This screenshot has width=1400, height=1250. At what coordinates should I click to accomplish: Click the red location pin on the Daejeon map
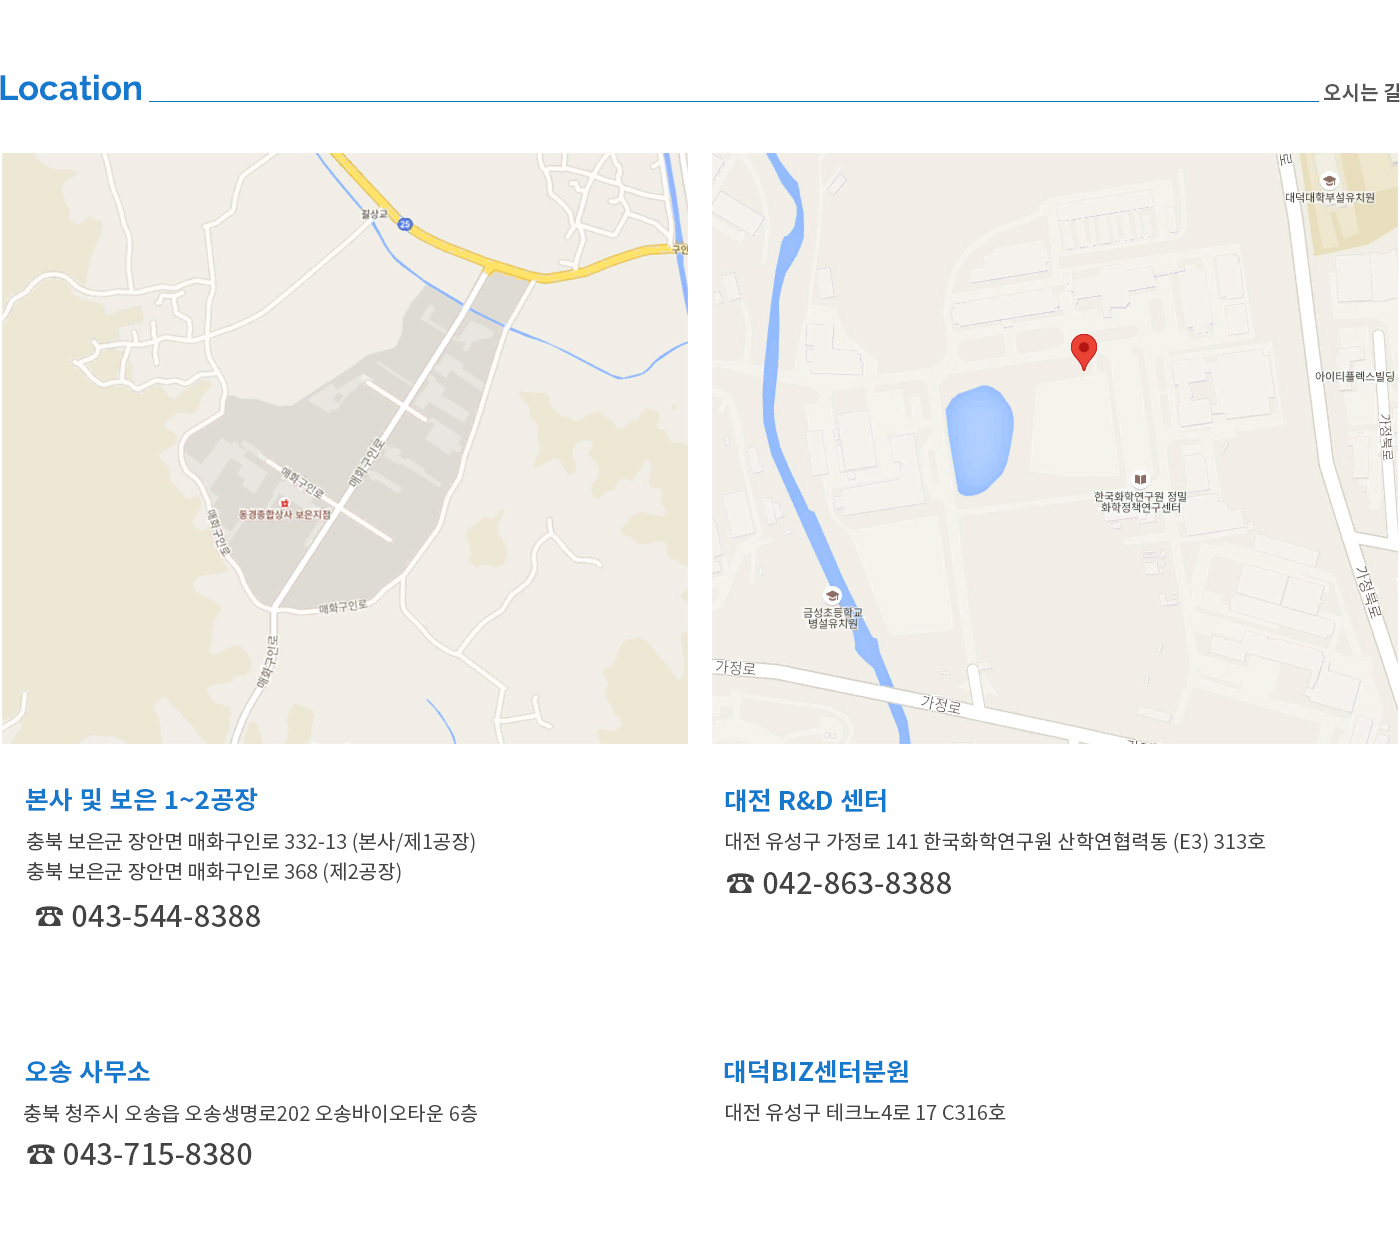click(x=1083, y=350)
